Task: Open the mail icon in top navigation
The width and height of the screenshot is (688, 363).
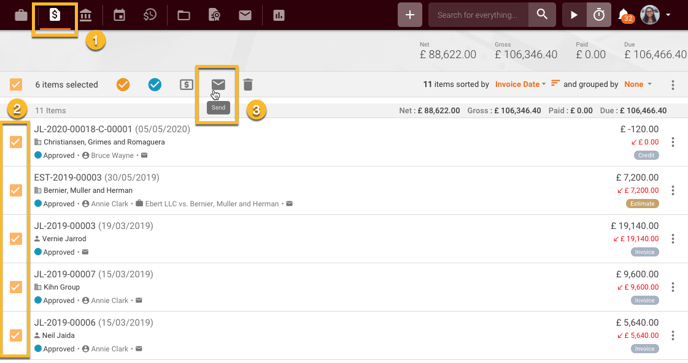Action: pos(245,15)
